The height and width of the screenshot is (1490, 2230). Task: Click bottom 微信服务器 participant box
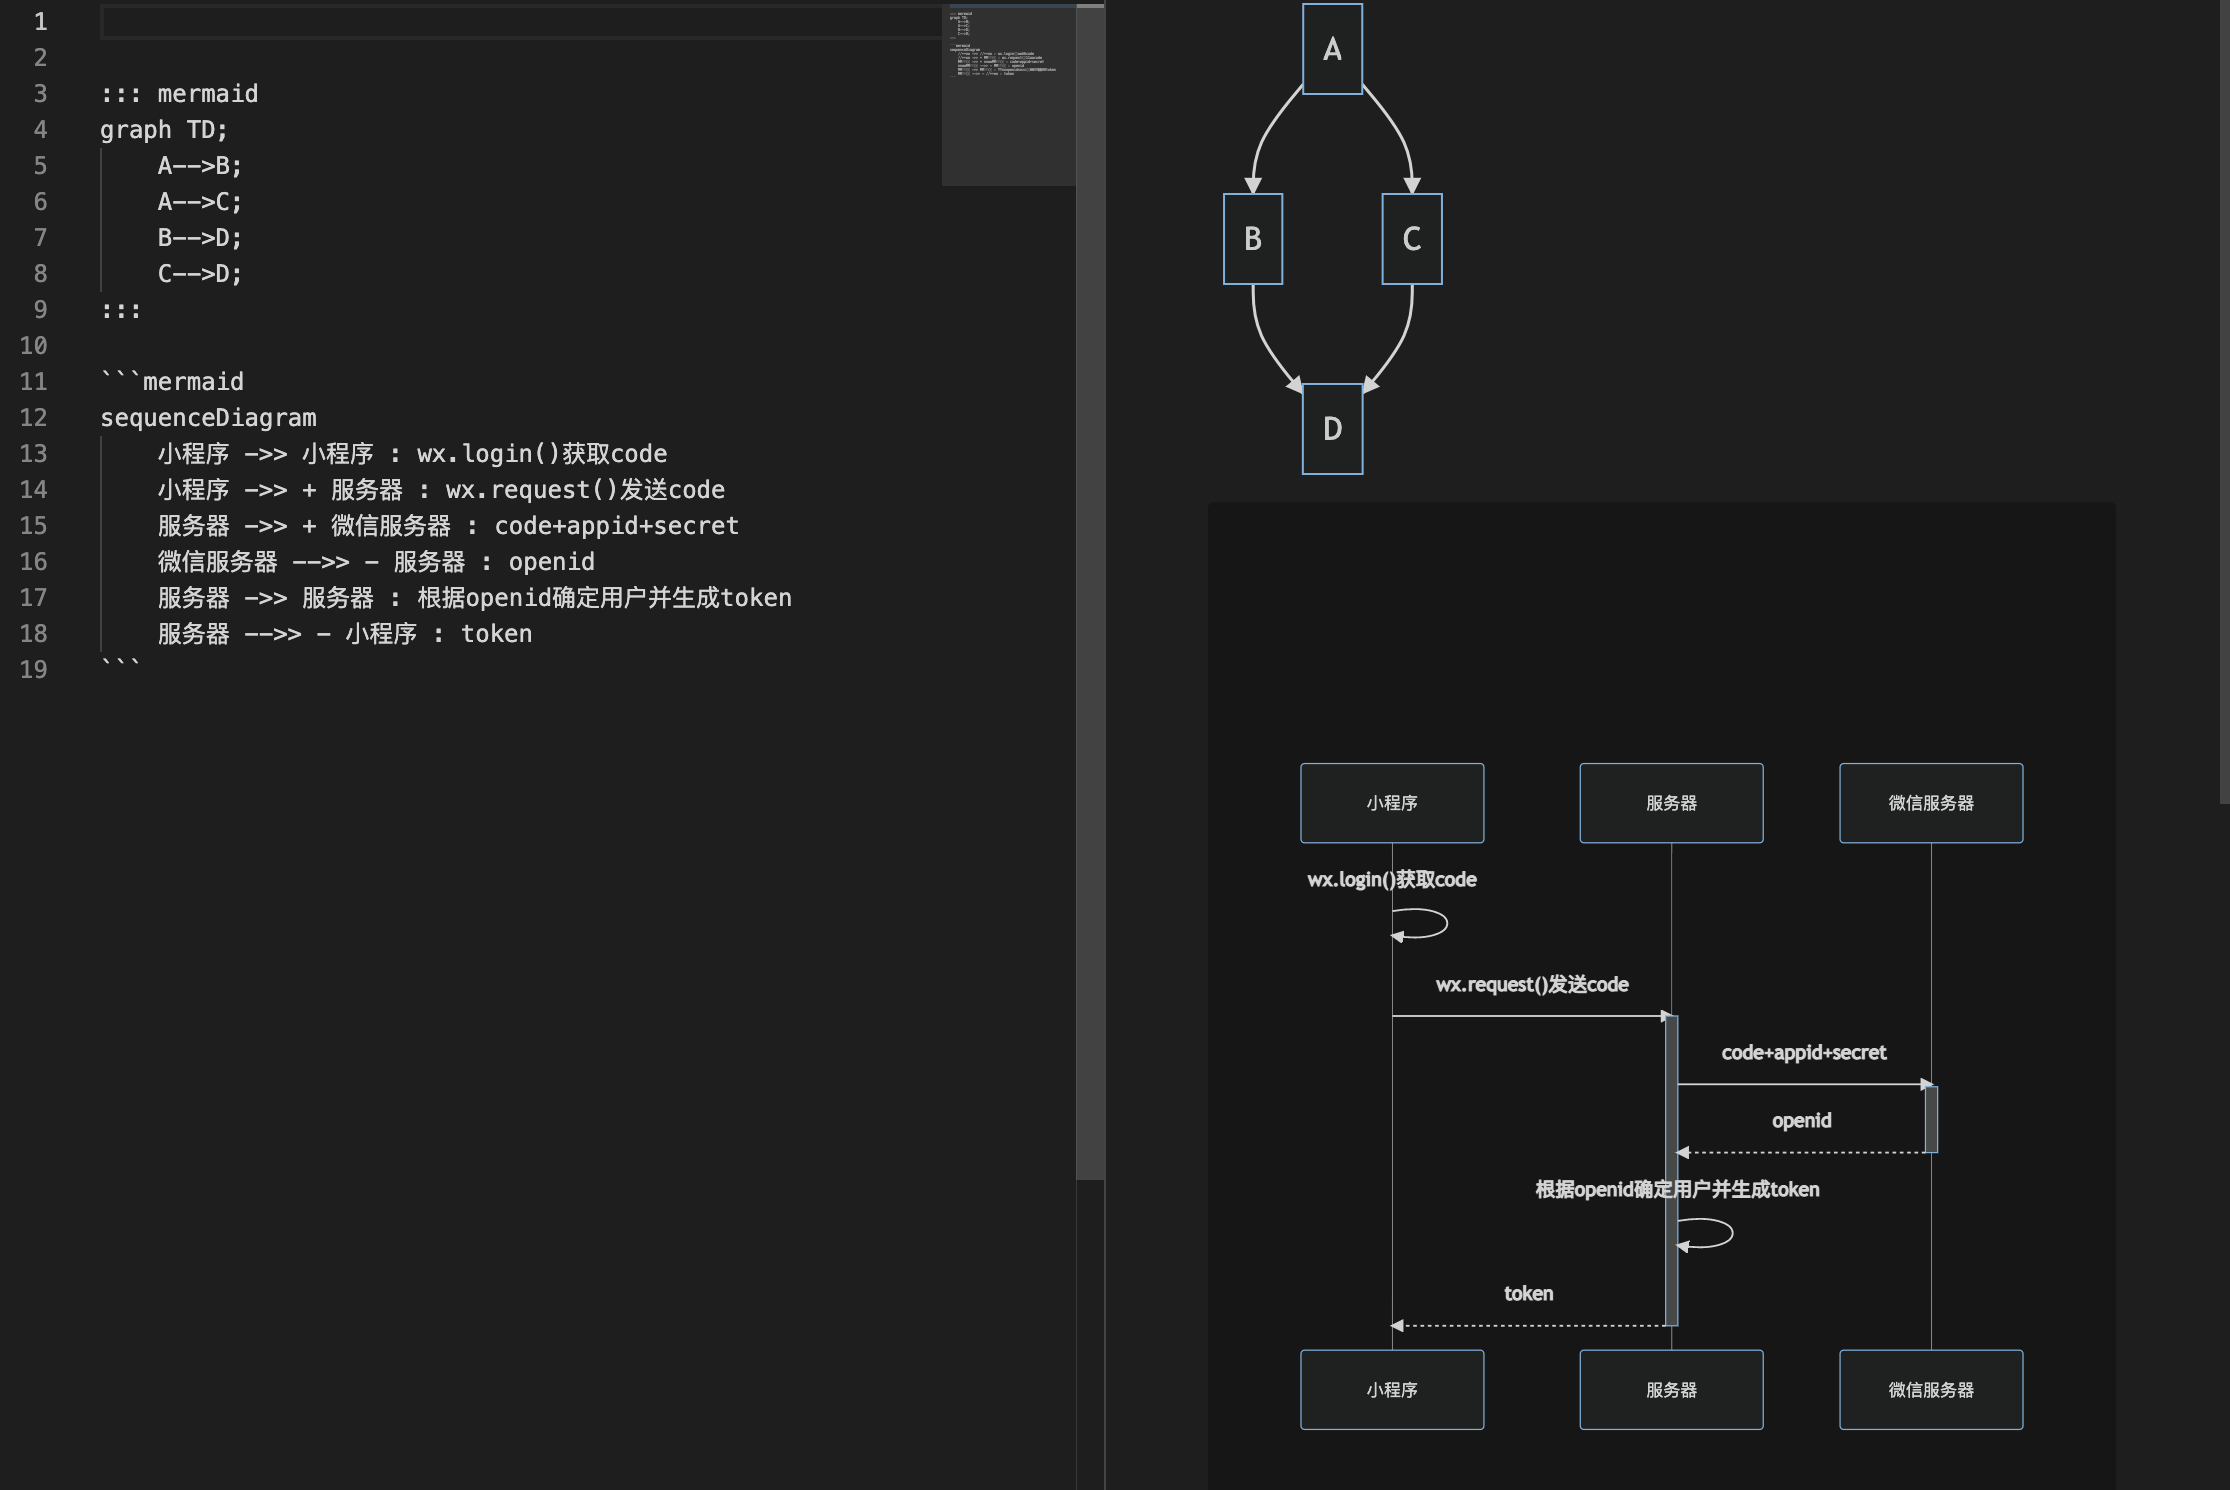tap(1931, 1390)
